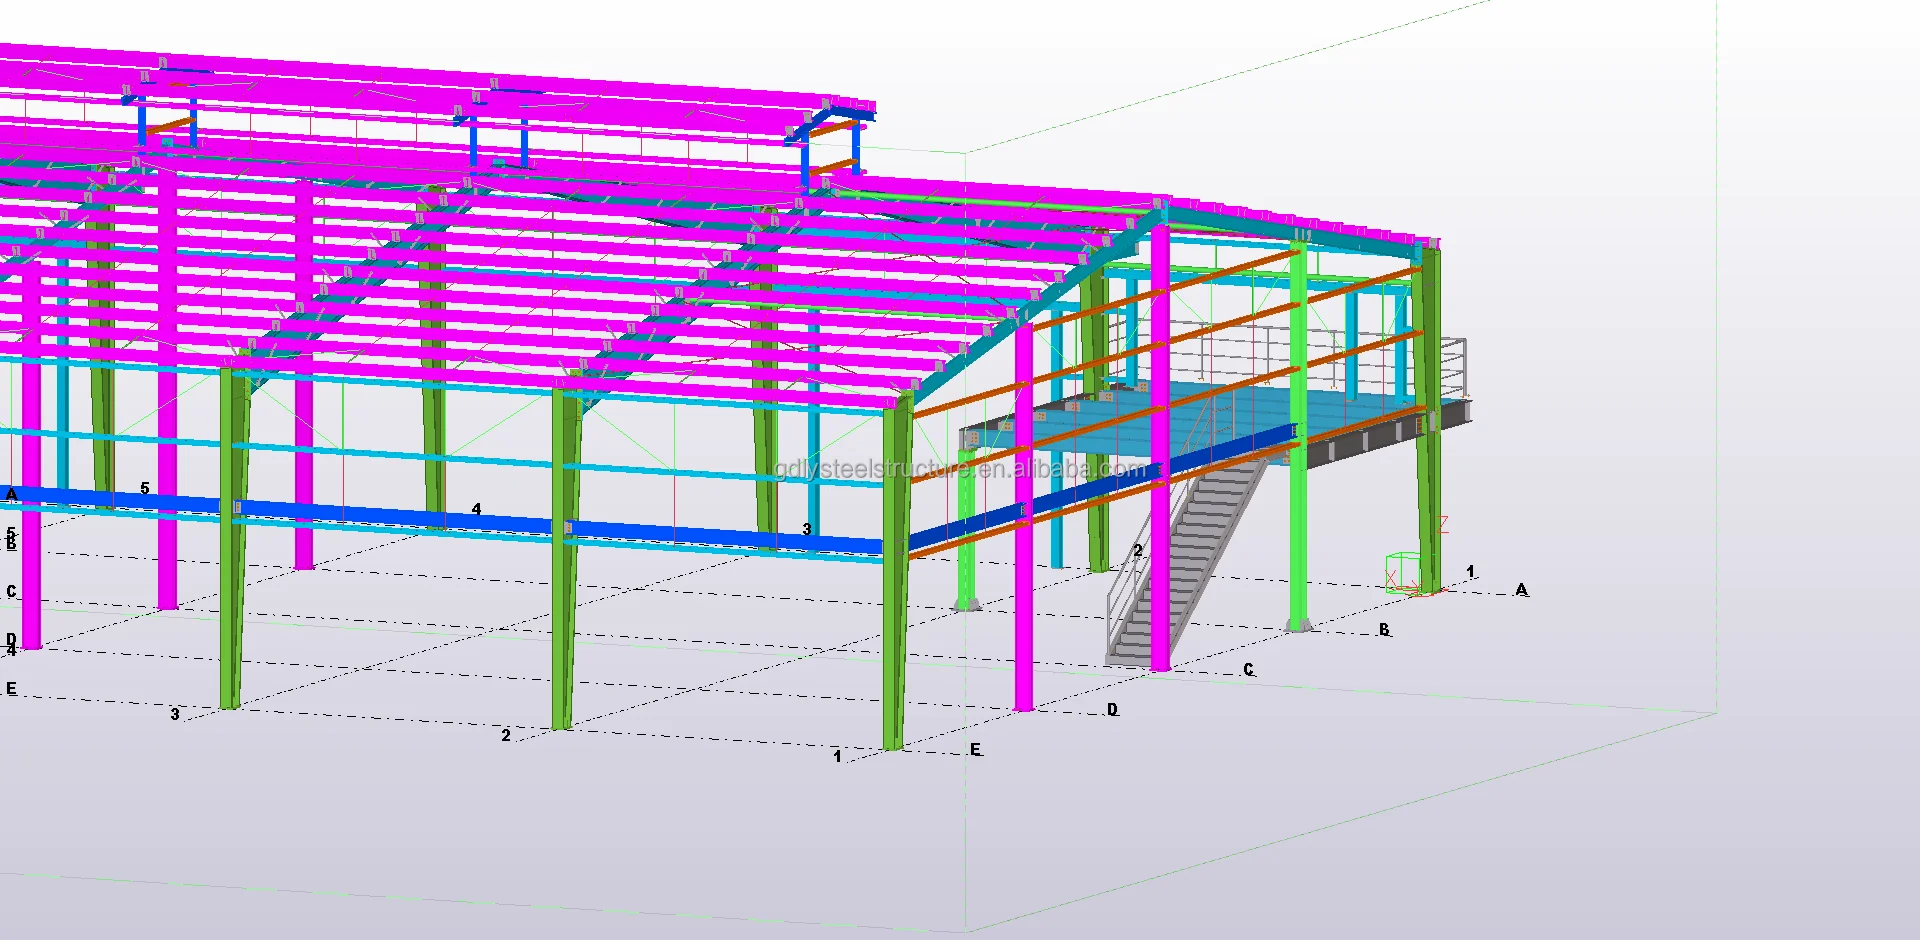Click grid label A next to the origin symbol
The width and height of the screenshot is (1920, 940).
[1521, 589]
